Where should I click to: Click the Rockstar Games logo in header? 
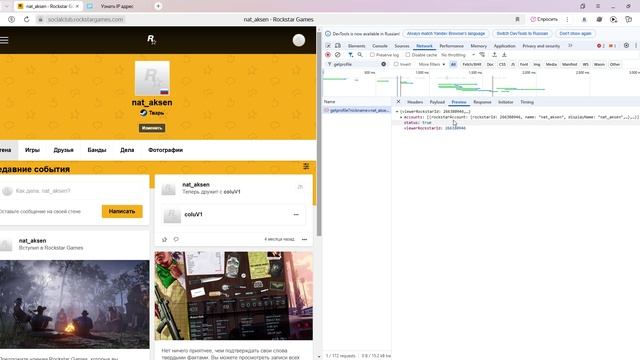click(x=151, y=39)
